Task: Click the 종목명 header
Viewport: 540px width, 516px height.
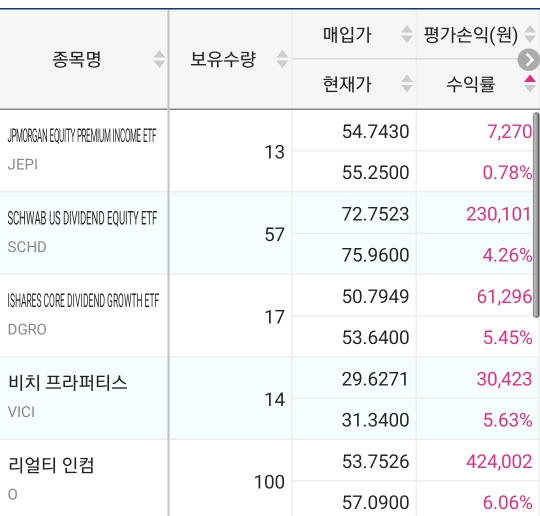Action: (76, 59)
